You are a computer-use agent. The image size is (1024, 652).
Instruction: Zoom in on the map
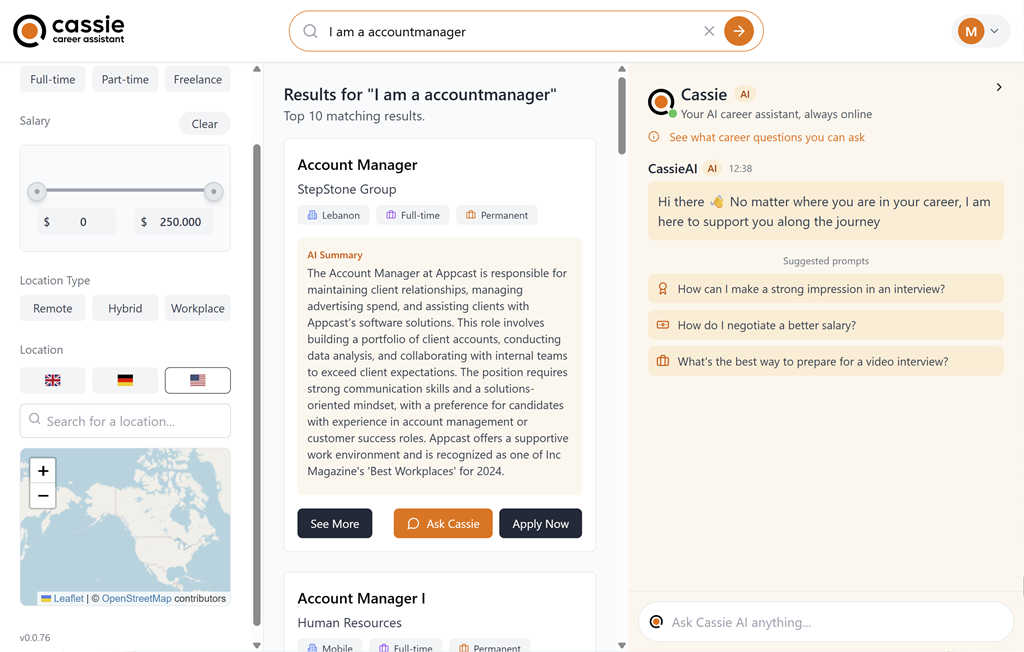pyautogui.click(x=42, y=471)
